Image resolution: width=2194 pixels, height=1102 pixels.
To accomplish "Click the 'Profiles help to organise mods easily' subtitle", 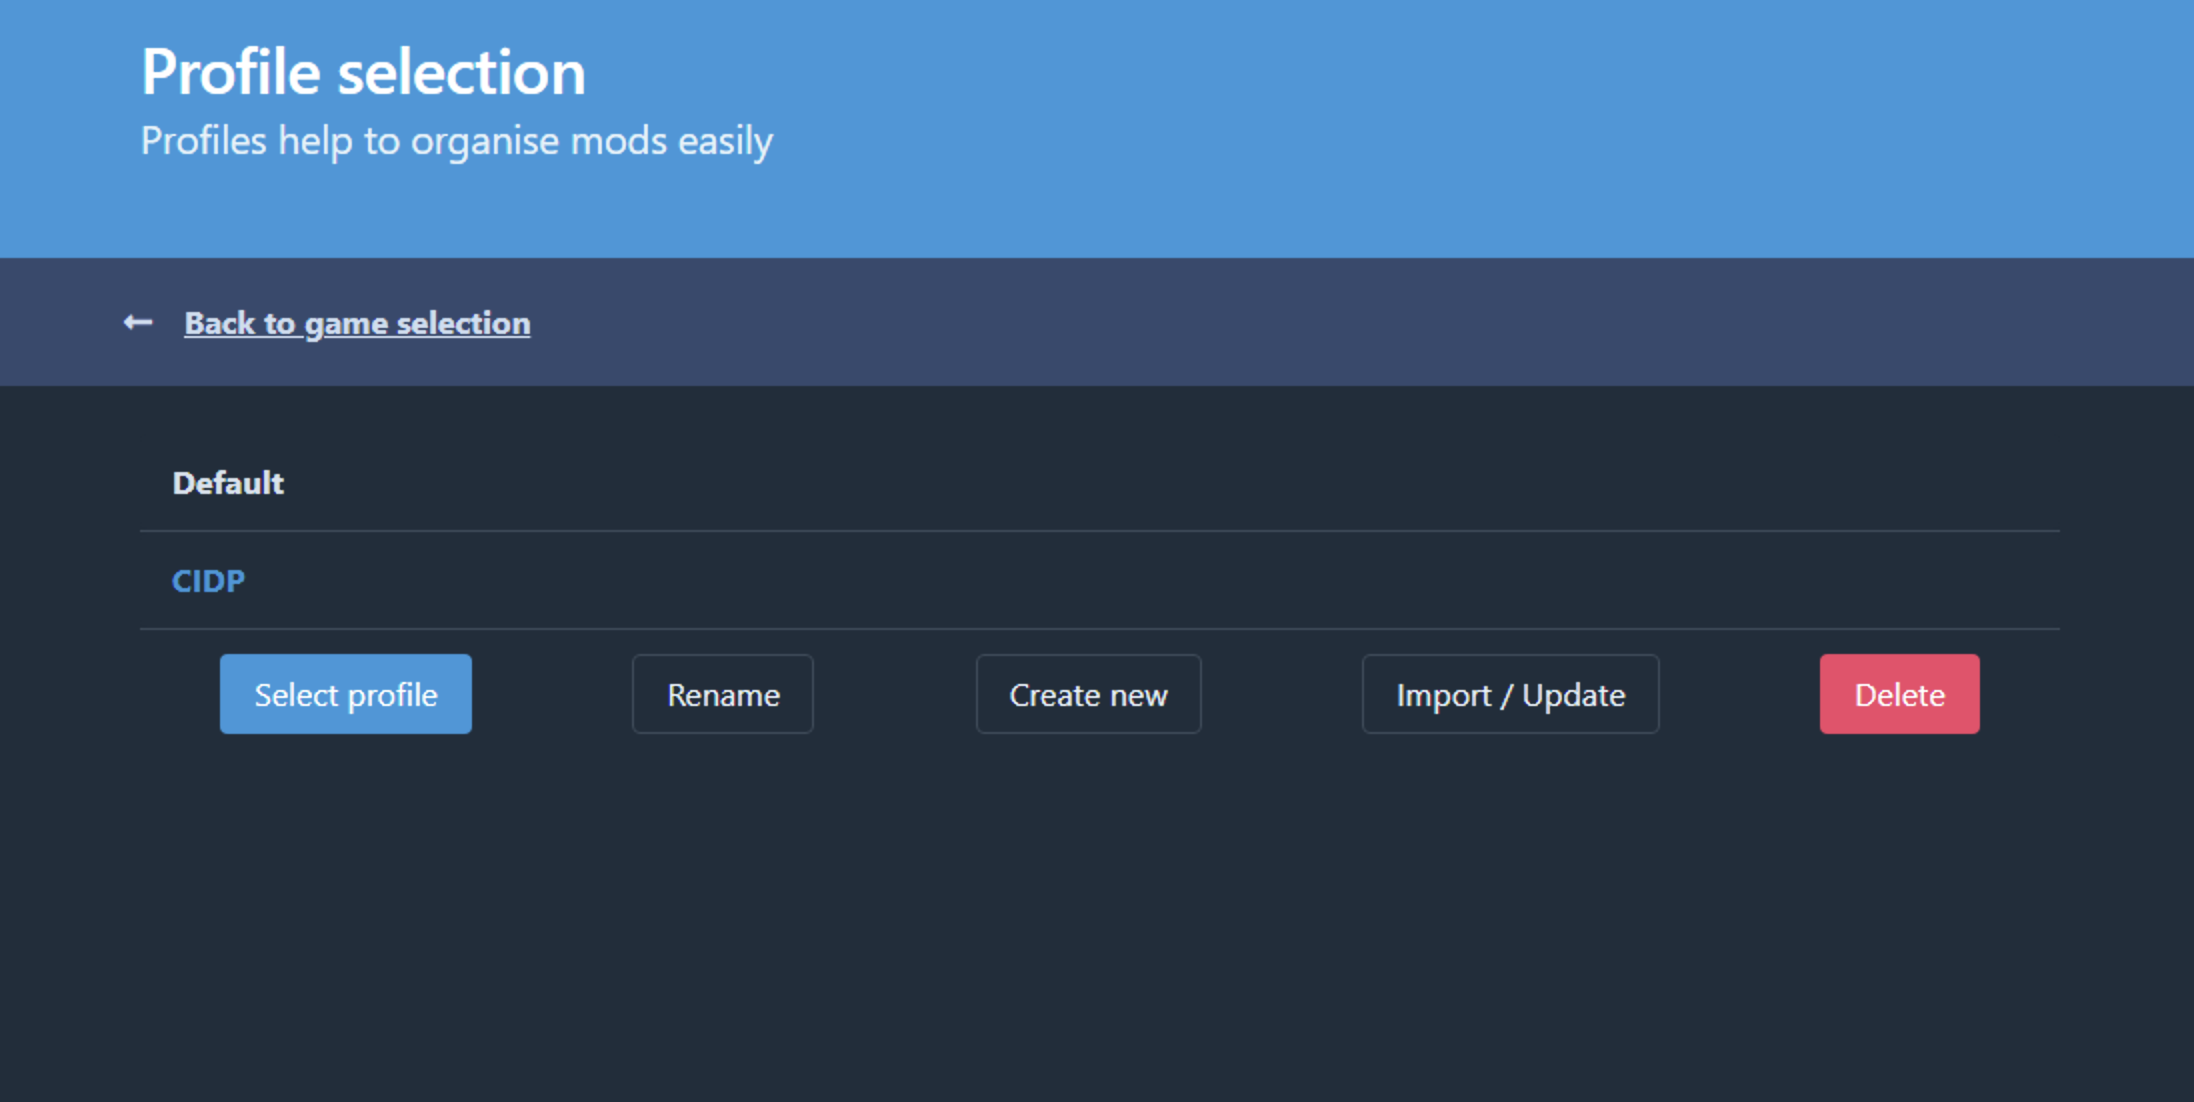I will [456, 141].
